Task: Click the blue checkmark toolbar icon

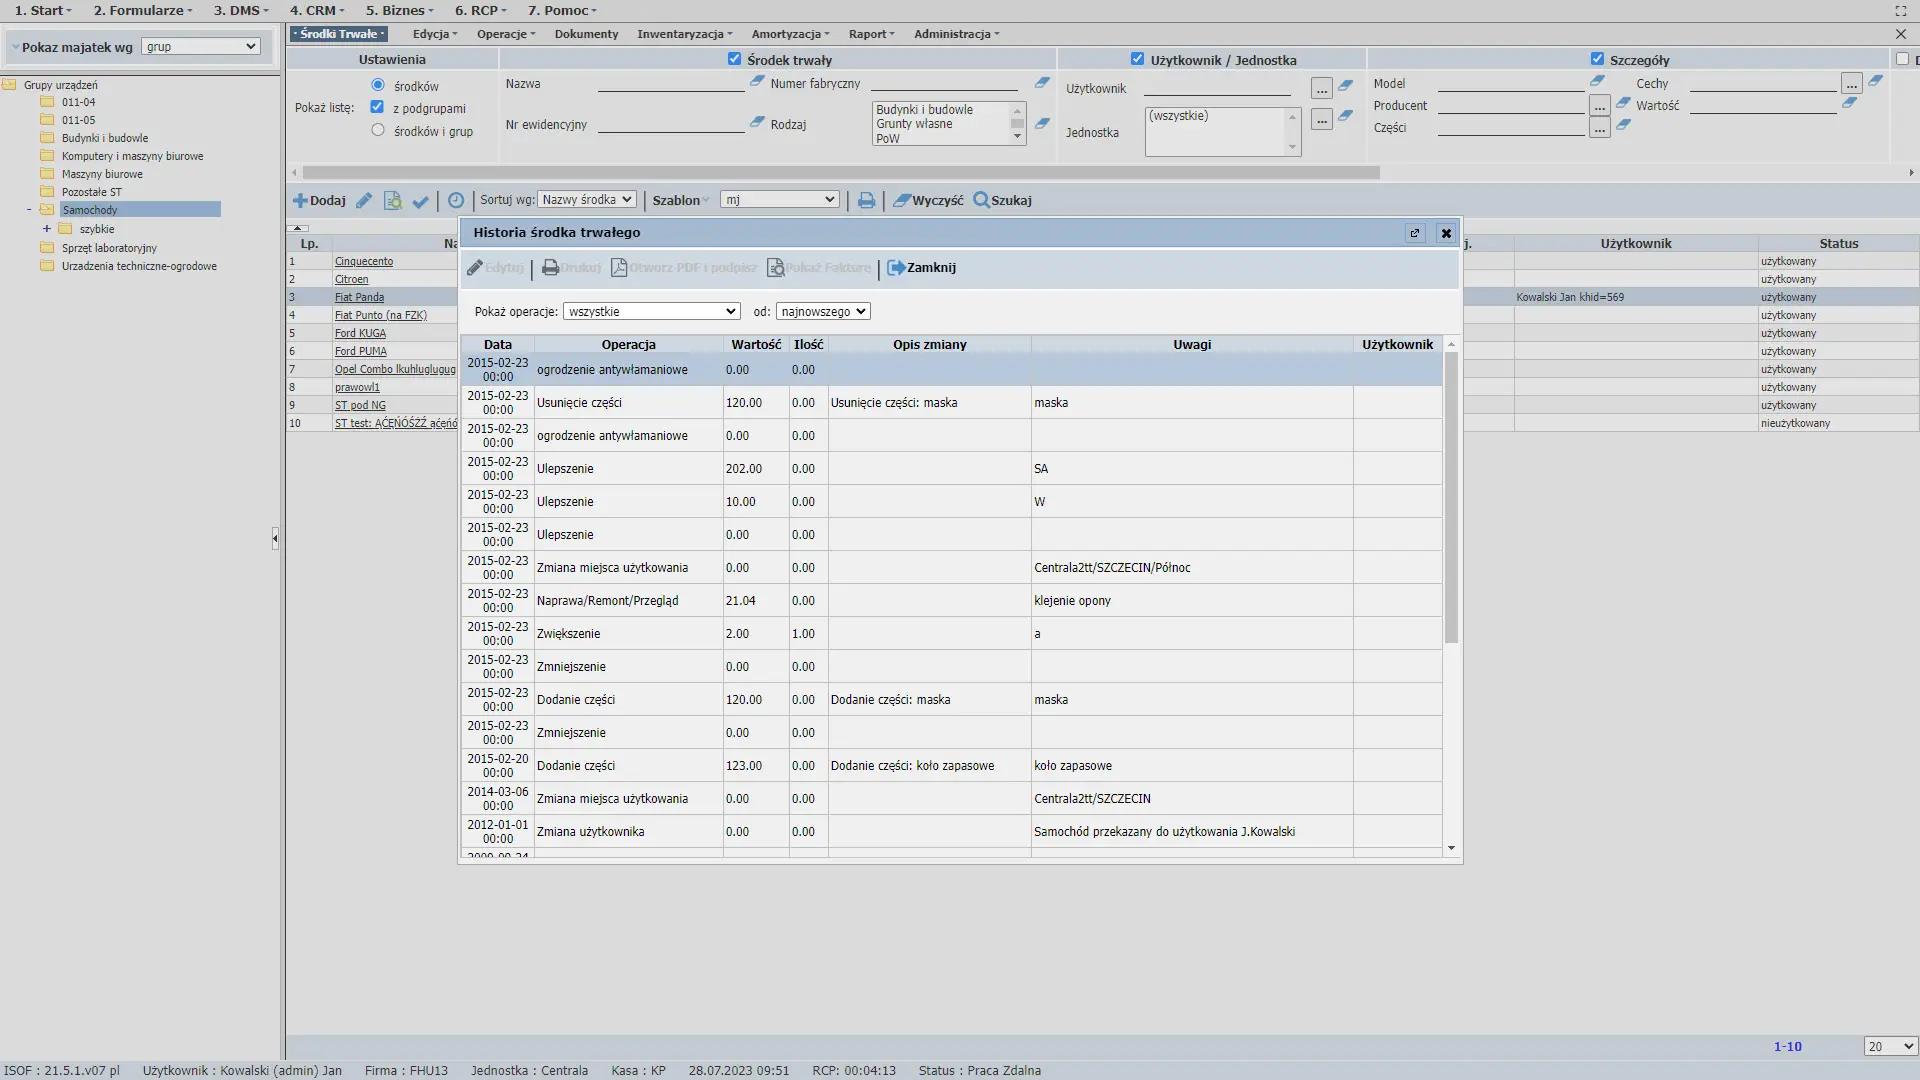Action: (421, 201)
